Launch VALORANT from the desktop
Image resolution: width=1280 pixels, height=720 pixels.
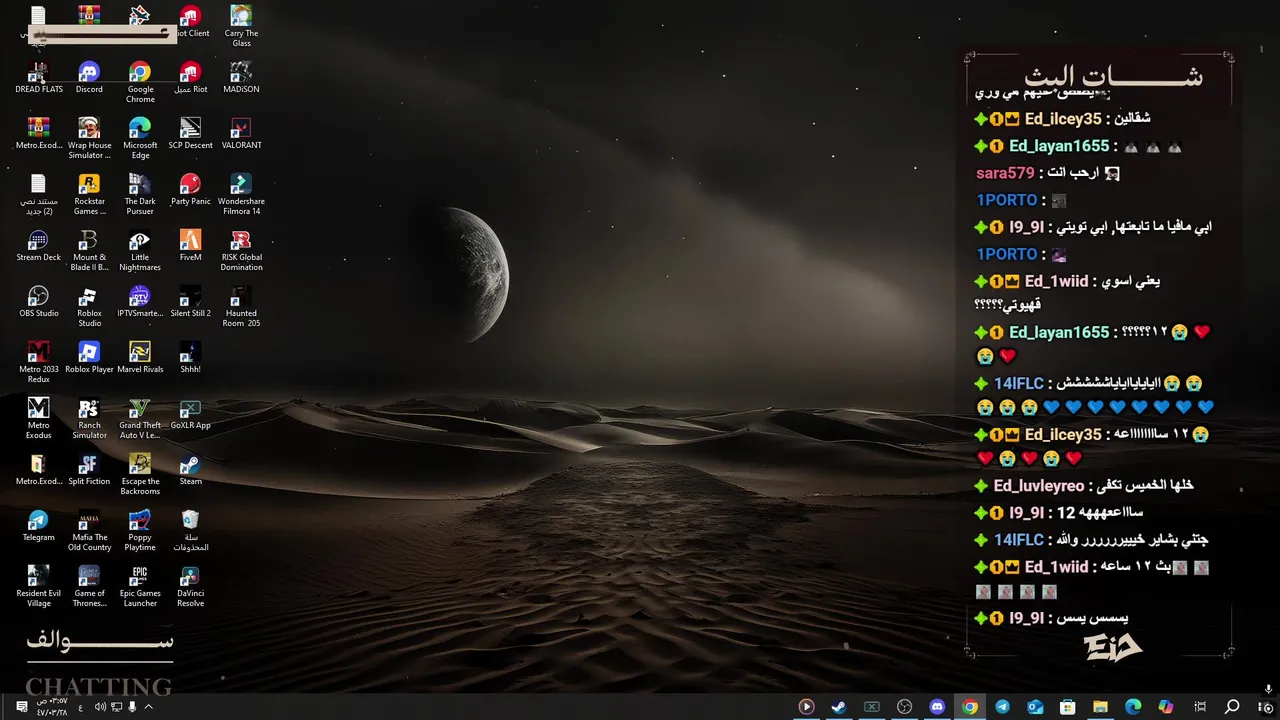click(x=241, y=134)
